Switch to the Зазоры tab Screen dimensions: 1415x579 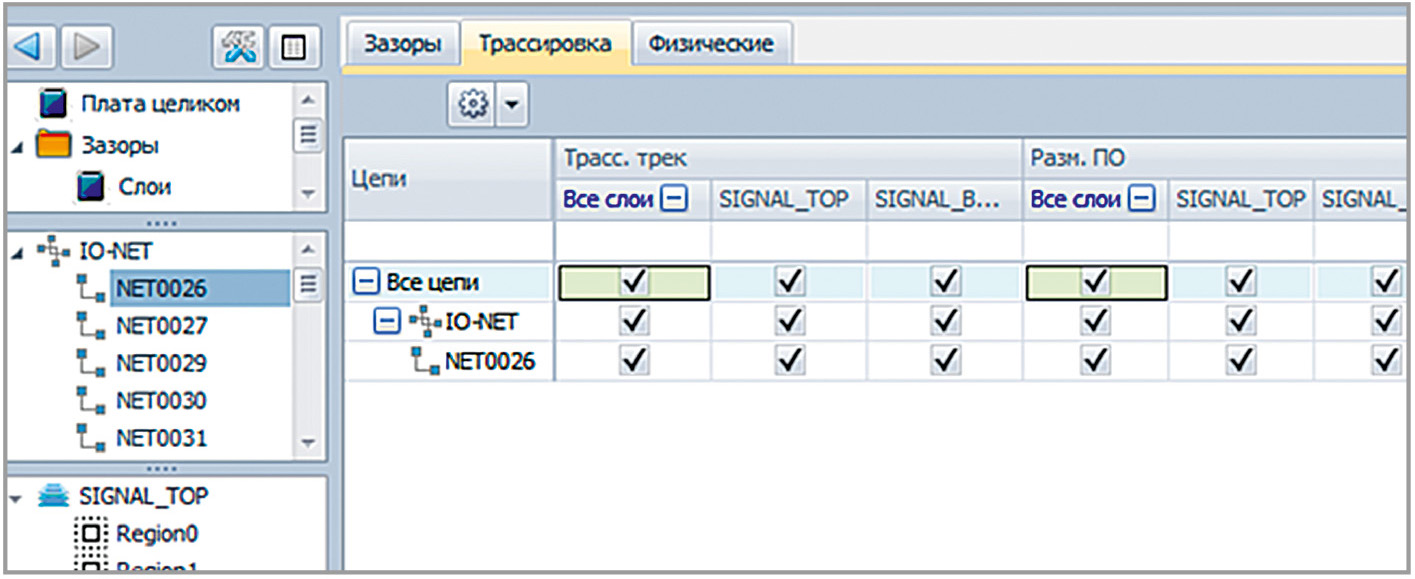click(402, 45)
